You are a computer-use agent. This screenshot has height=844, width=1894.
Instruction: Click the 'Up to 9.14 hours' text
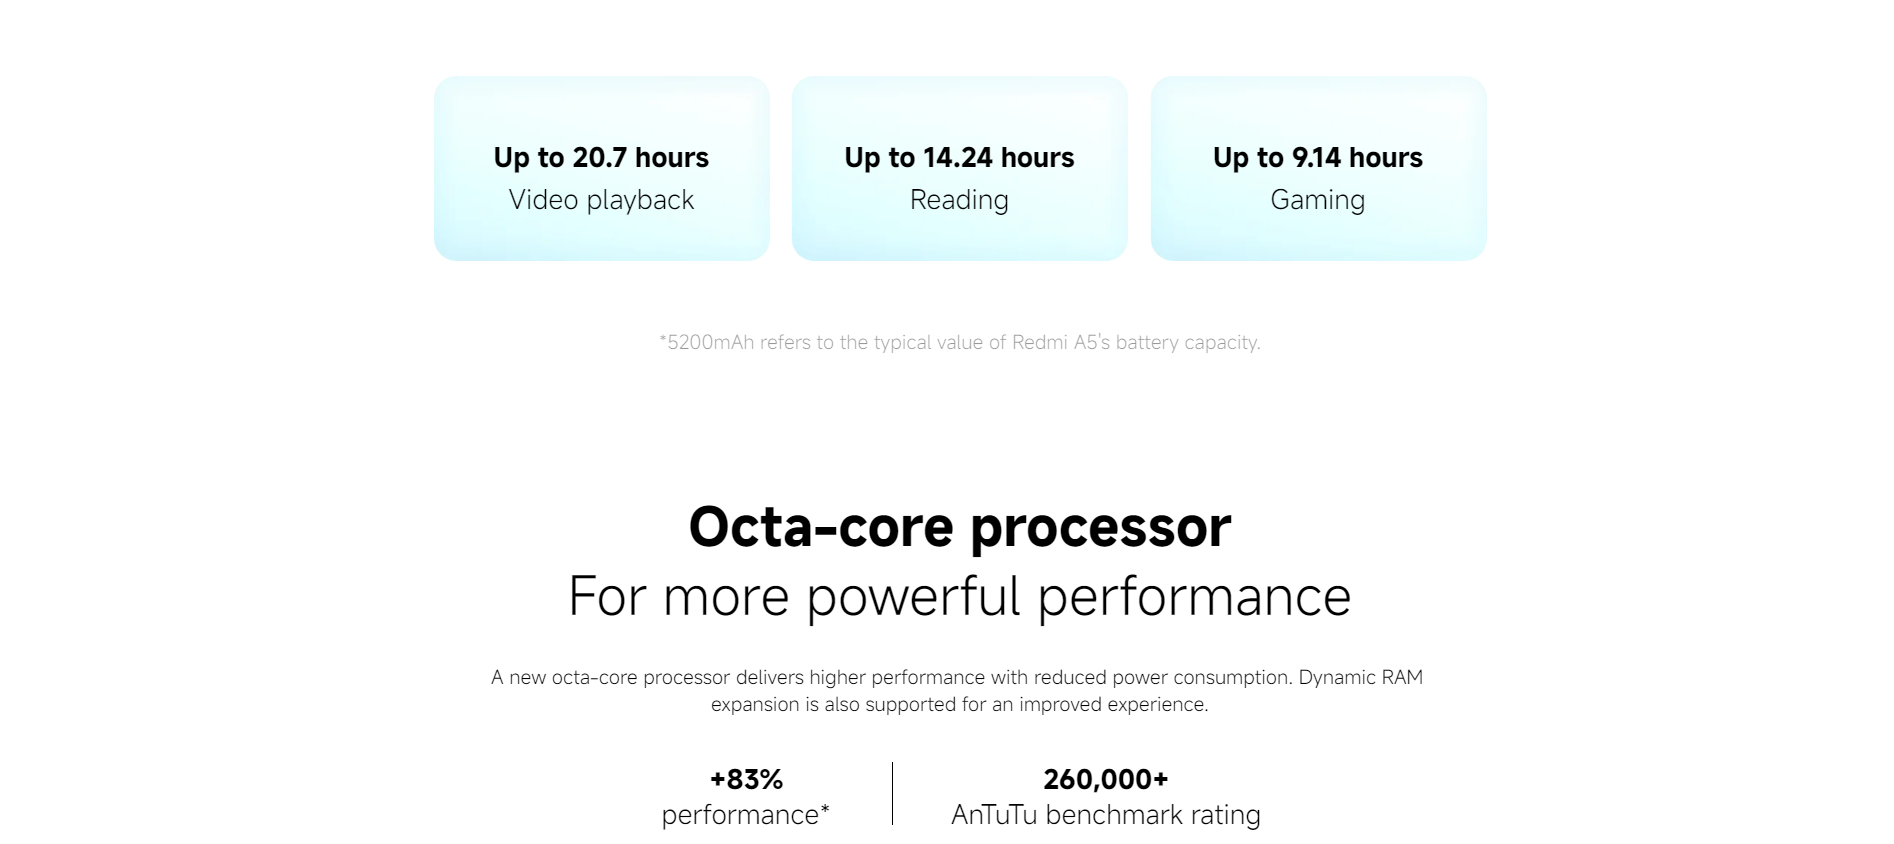tap(1318, 157)
